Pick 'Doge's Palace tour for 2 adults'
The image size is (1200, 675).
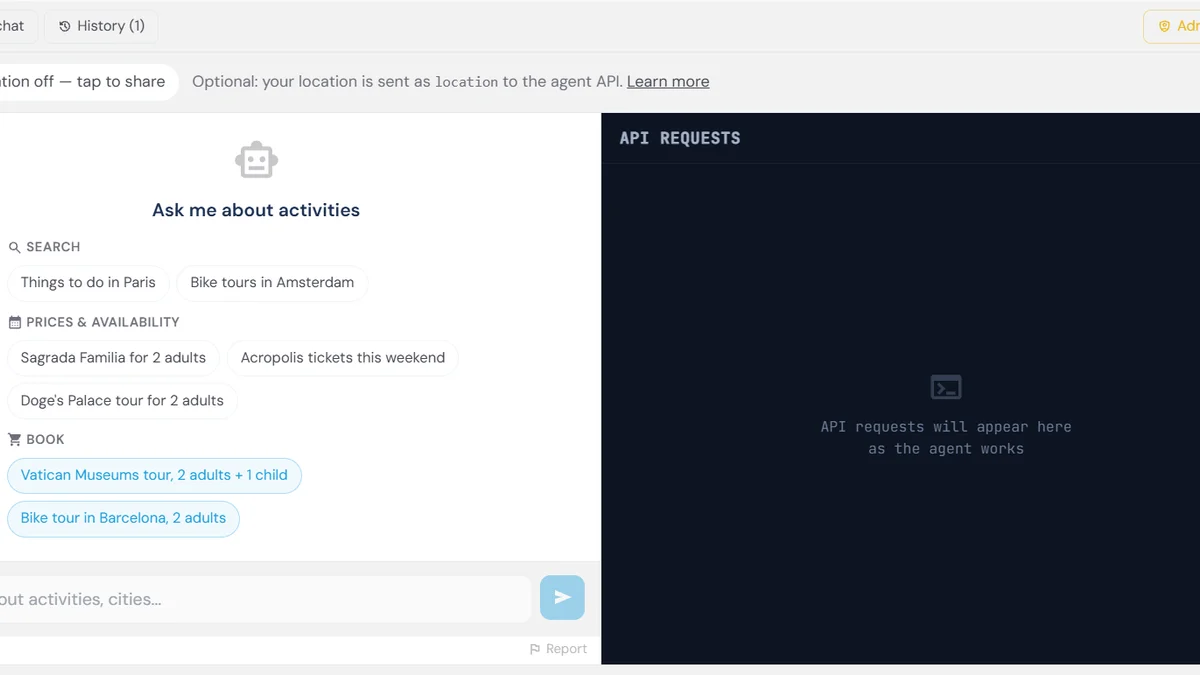click(122, 401)
